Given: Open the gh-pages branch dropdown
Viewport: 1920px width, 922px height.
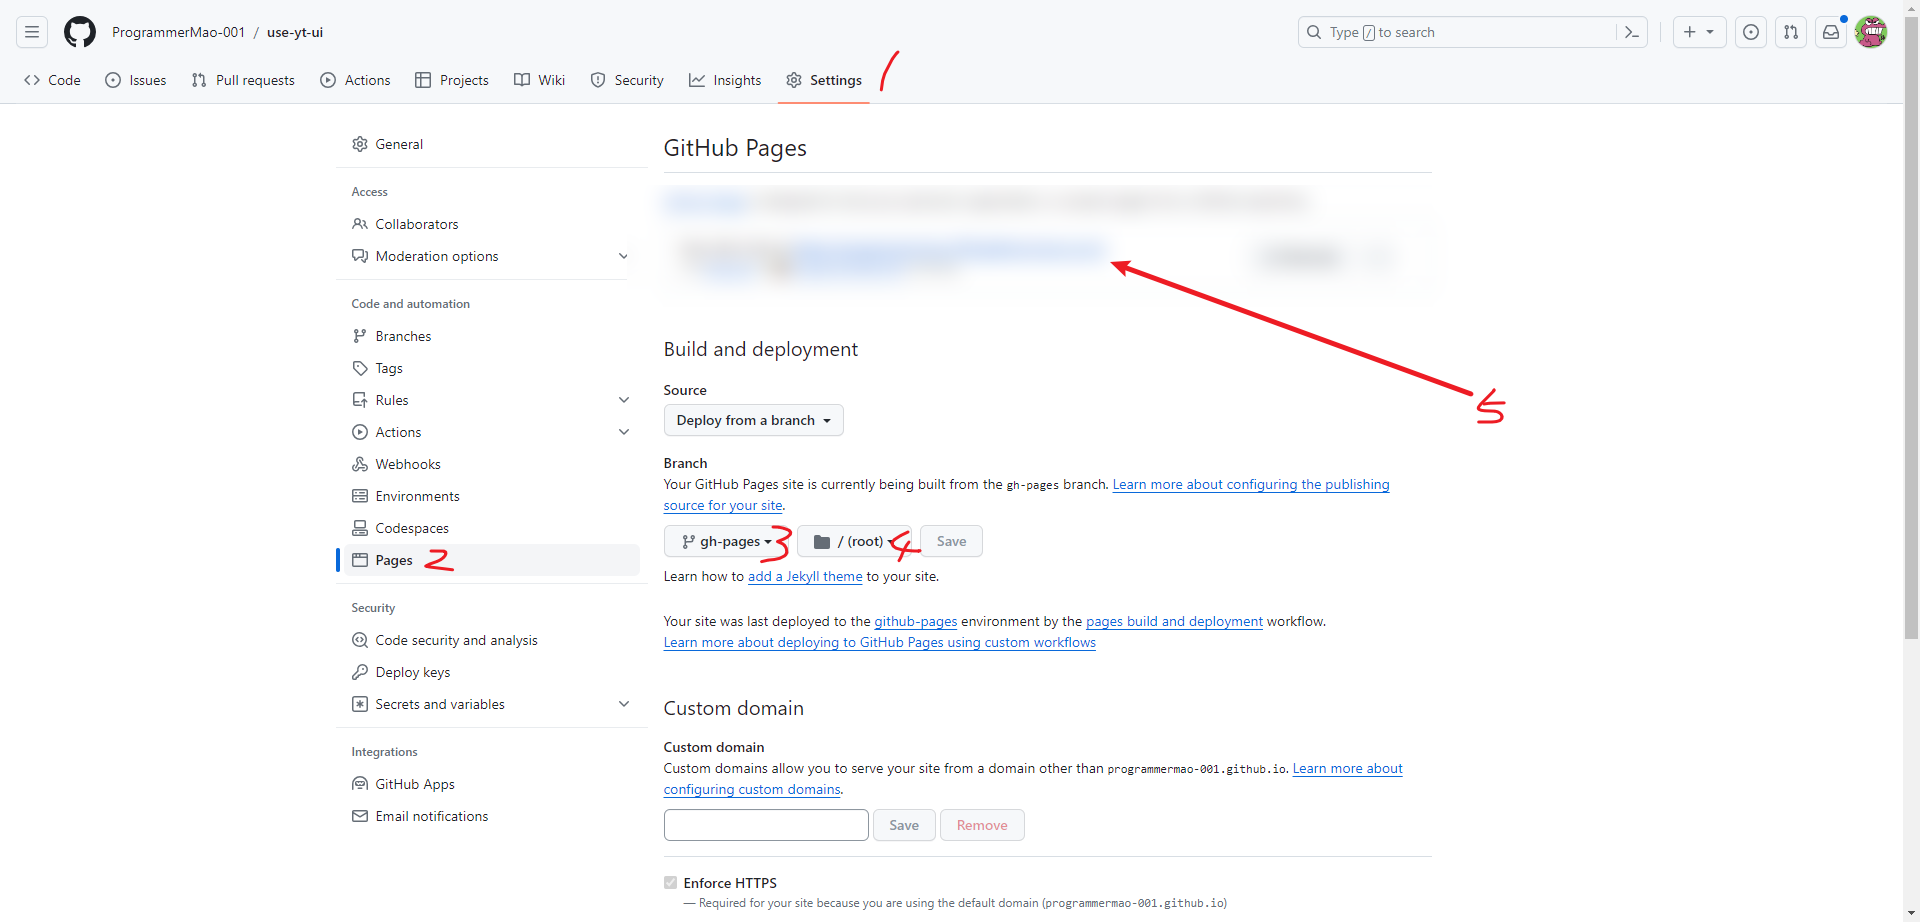Looking at the screenshot, I should click(727, 541).
